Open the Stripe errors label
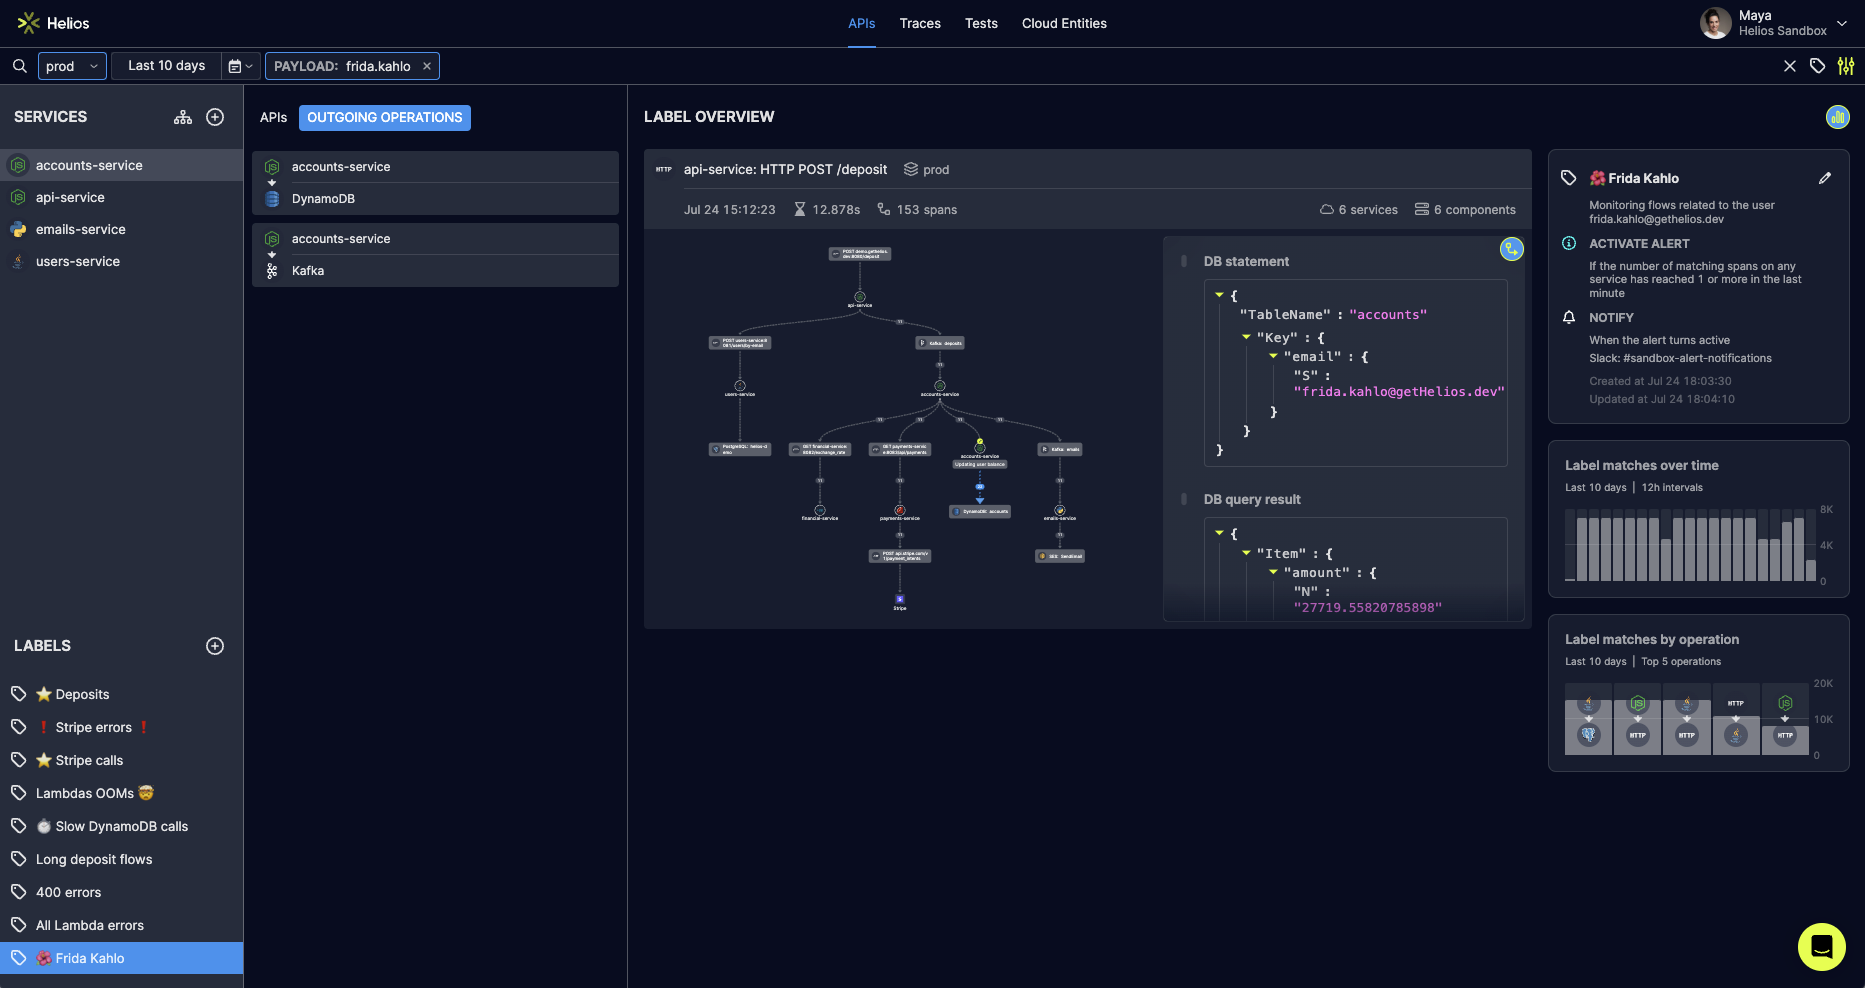1865x988 pixels. tap(121, 727)
